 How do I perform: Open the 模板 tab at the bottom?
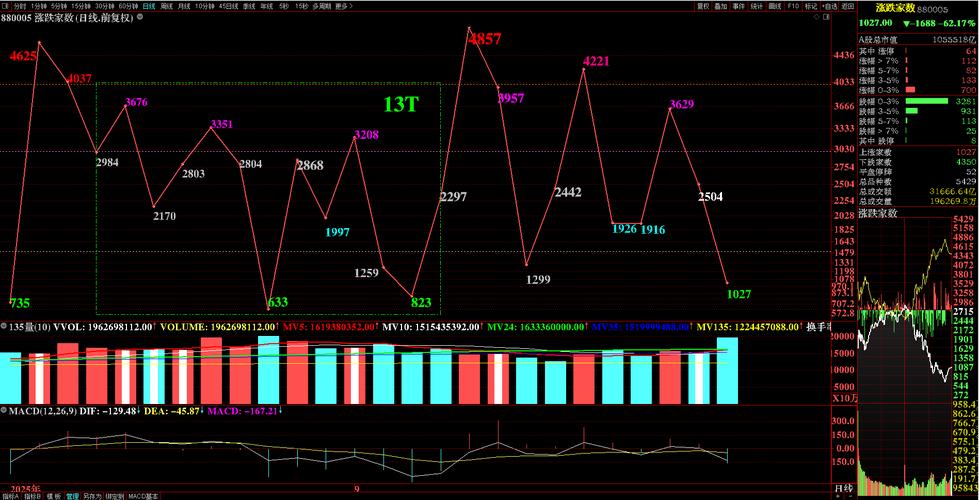click(50, 495)
